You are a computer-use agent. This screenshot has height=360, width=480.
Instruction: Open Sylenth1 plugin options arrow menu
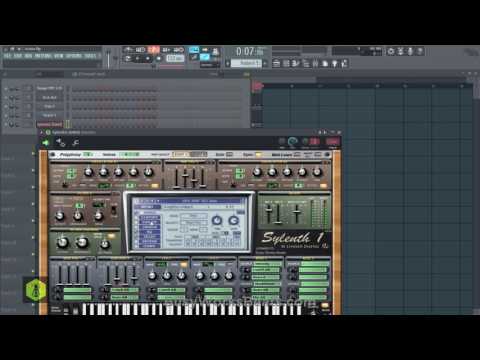coord(42,132)
